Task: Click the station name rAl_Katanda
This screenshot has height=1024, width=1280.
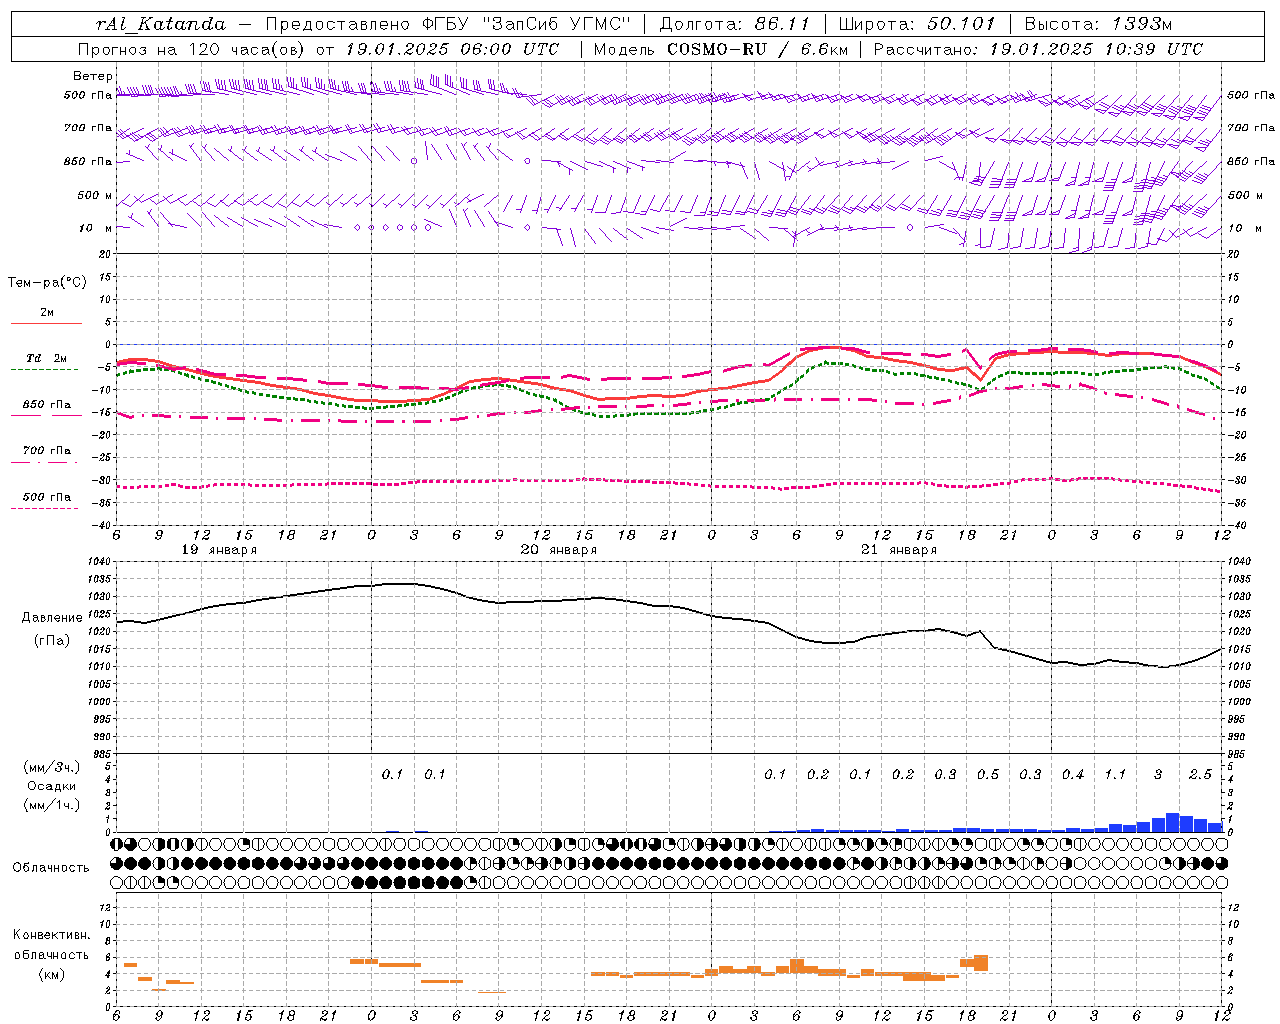Action: click(161, 24)
